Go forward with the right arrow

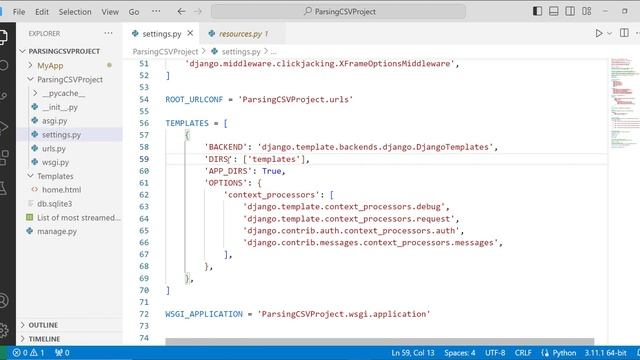pyautogui.click(x=198, y=11)
